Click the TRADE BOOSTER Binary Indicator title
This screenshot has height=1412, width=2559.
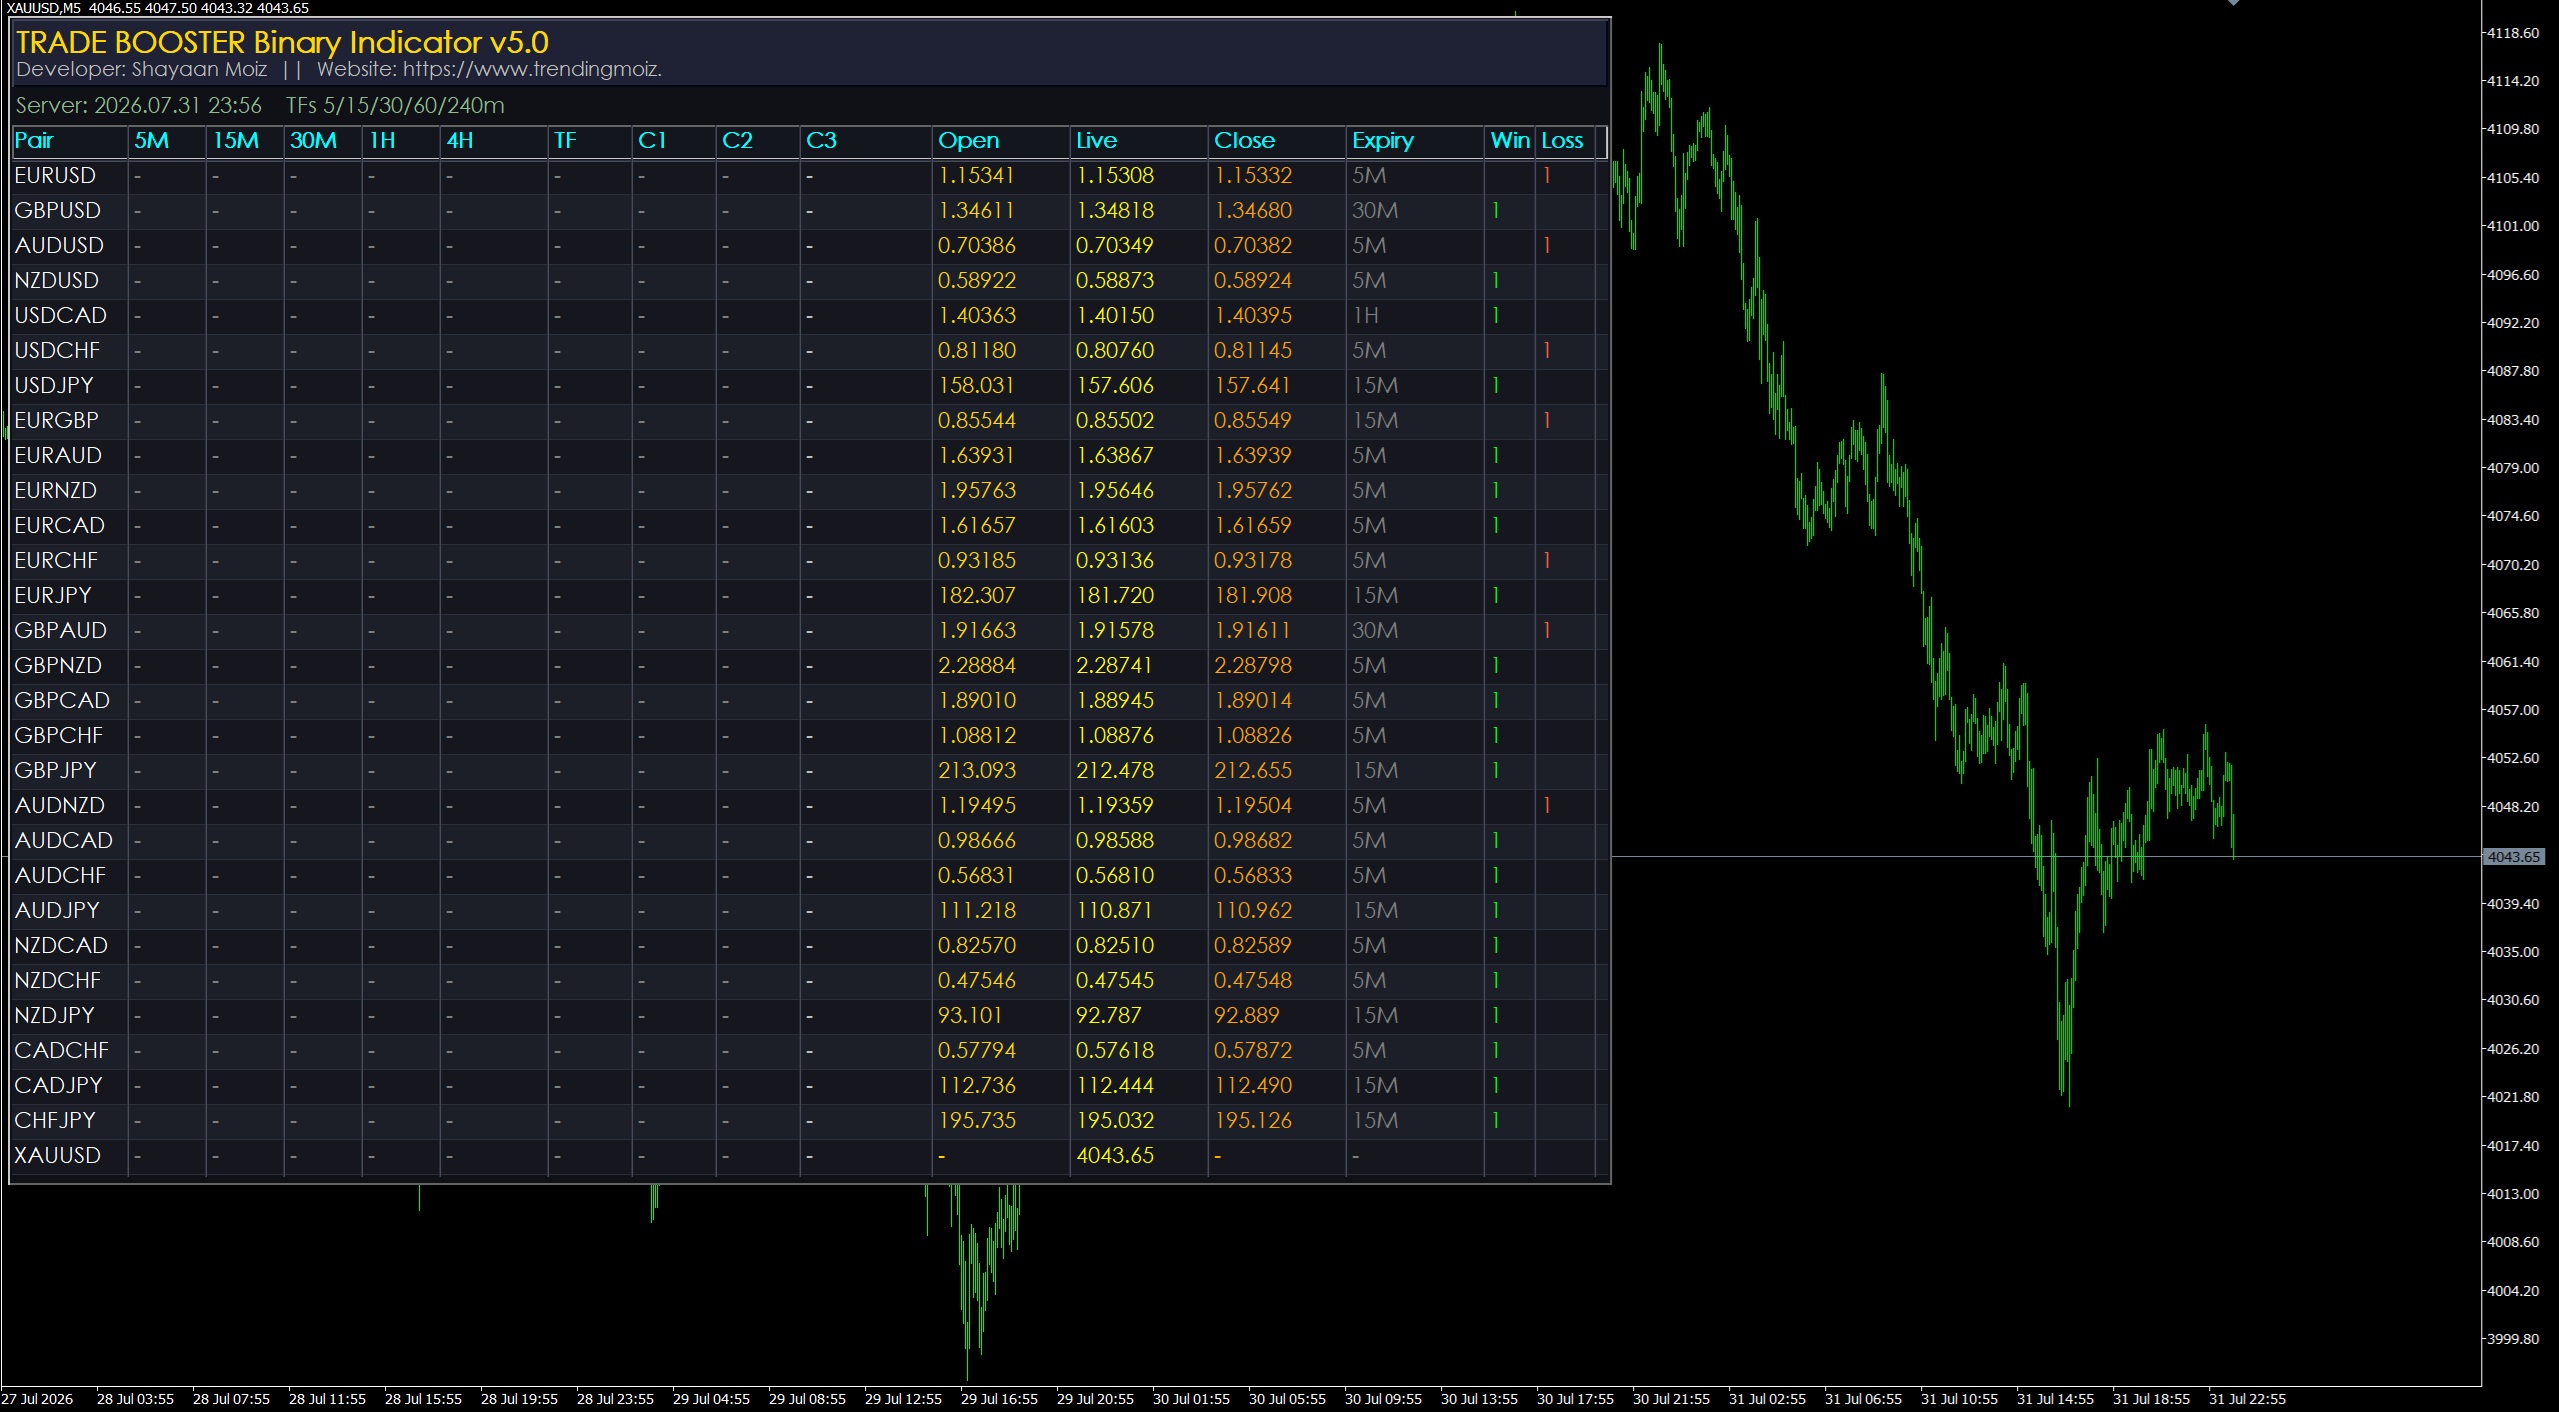tap(282, 42)
